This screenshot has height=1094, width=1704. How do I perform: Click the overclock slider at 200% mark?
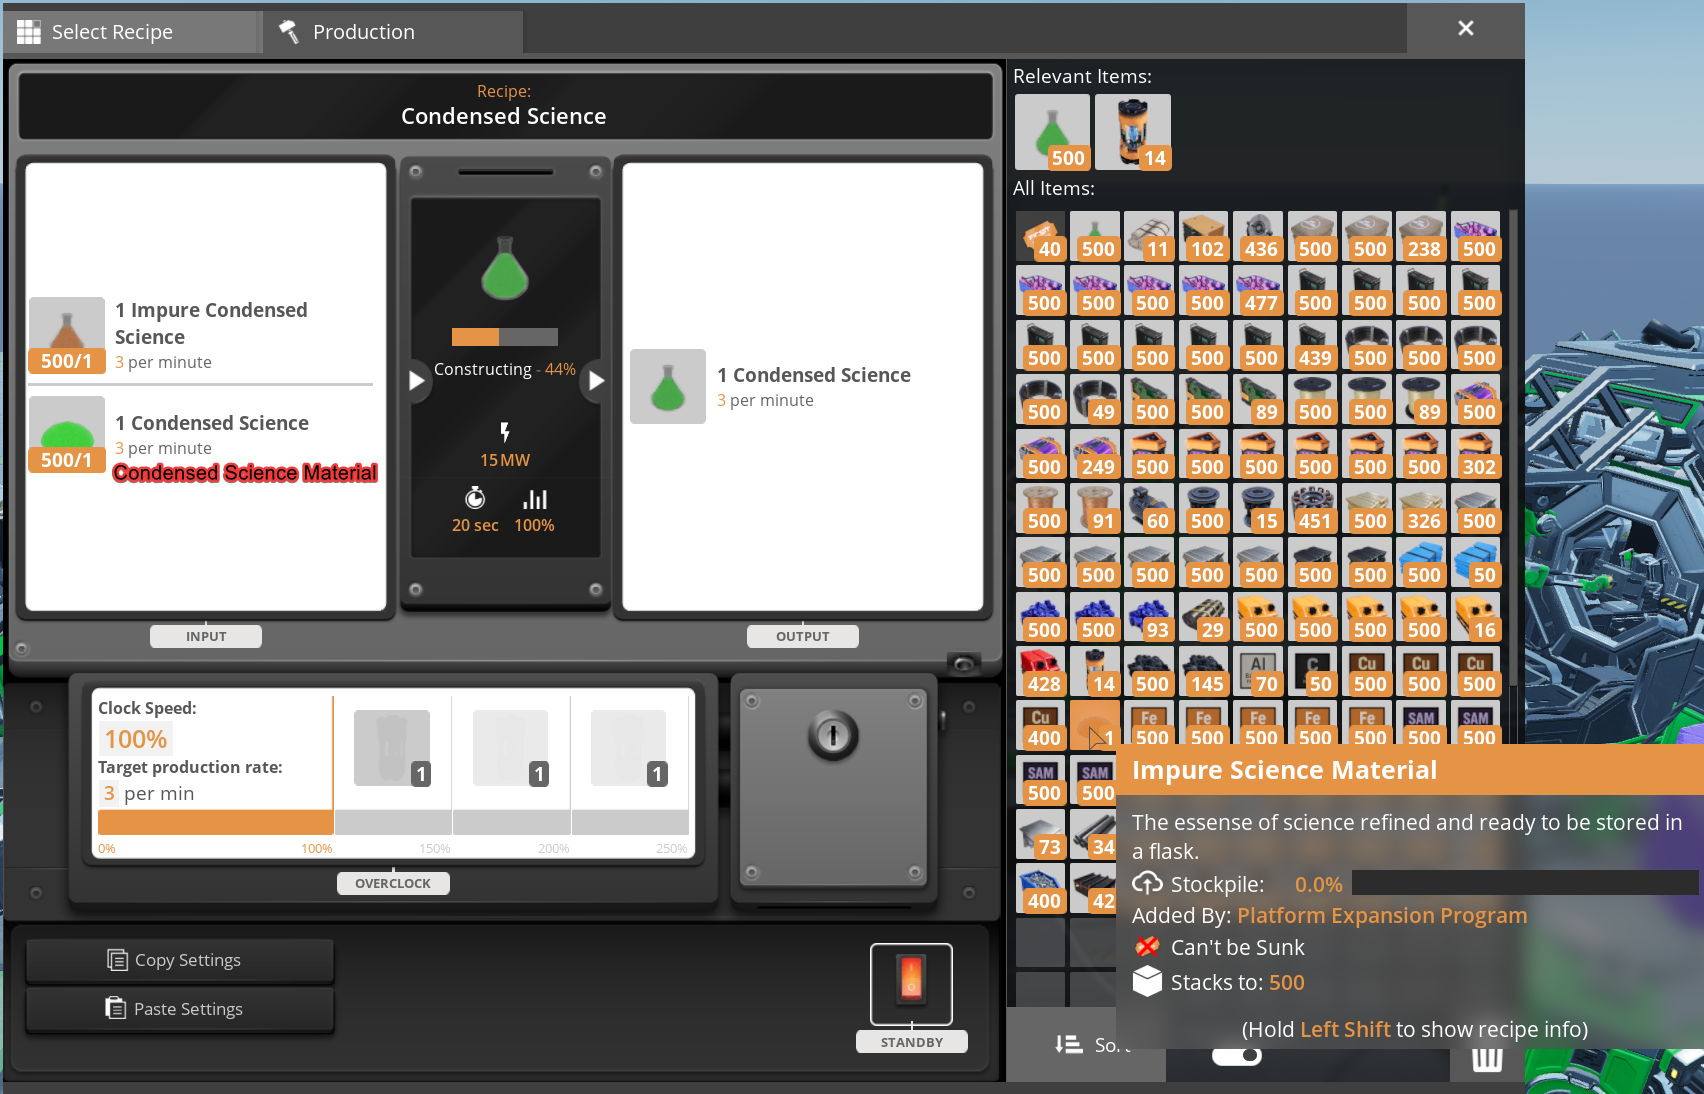(571, 822)
